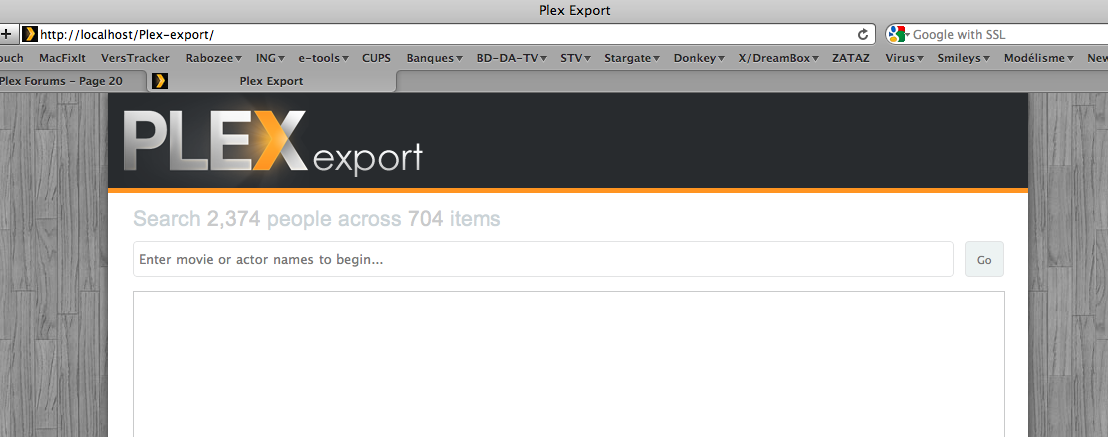Open the Stargate bookmarks dropdown
Image resolution: width=1108 pixels, height=437 pixels.
(x=630, y=58)
